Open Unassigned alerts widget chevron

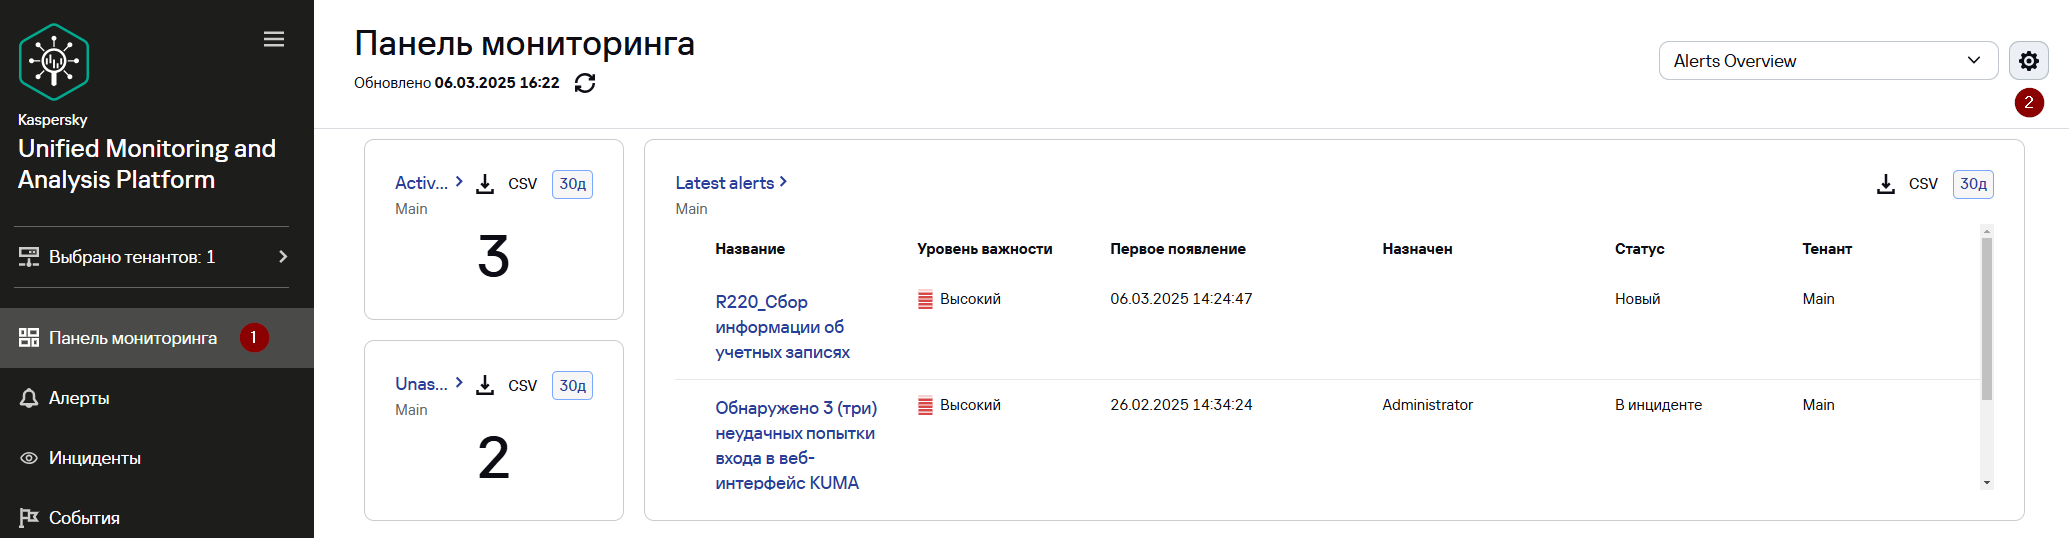click(x=459, y=383)
